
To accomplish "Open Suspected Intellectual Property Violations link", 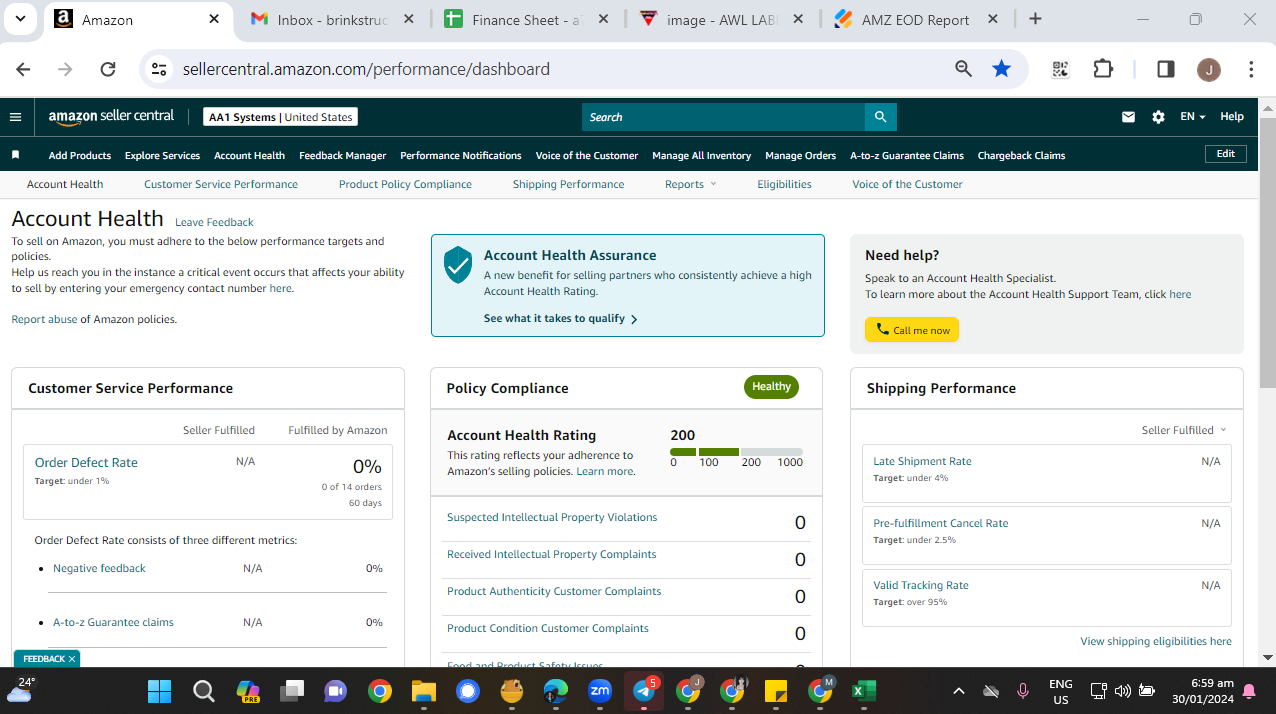I will coord(552,517).
